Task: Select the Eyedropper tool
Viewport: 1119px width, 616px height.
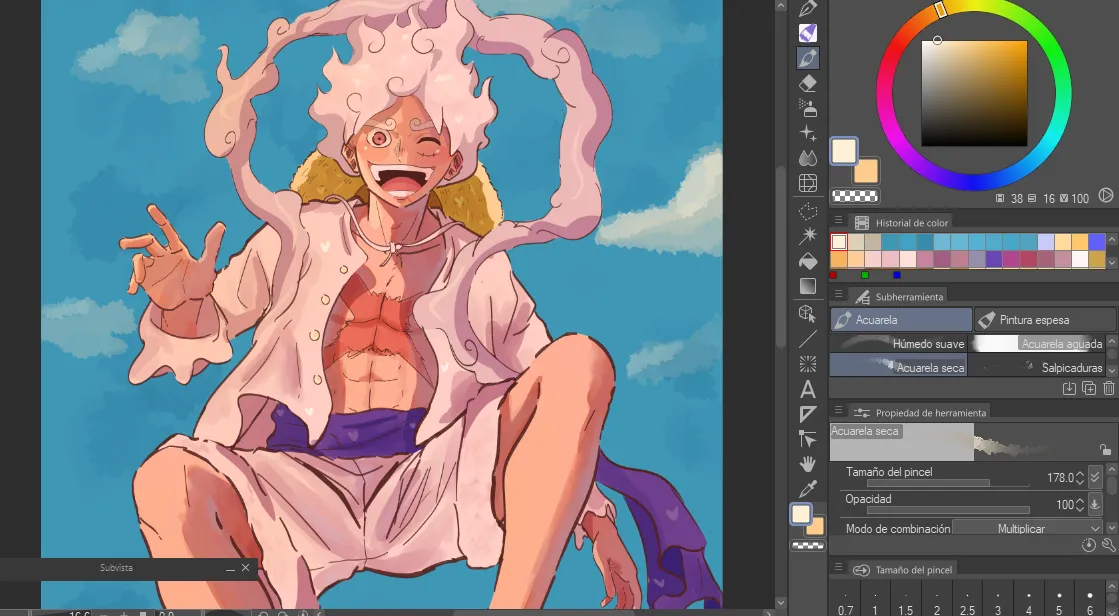Action: pos(808,490)
